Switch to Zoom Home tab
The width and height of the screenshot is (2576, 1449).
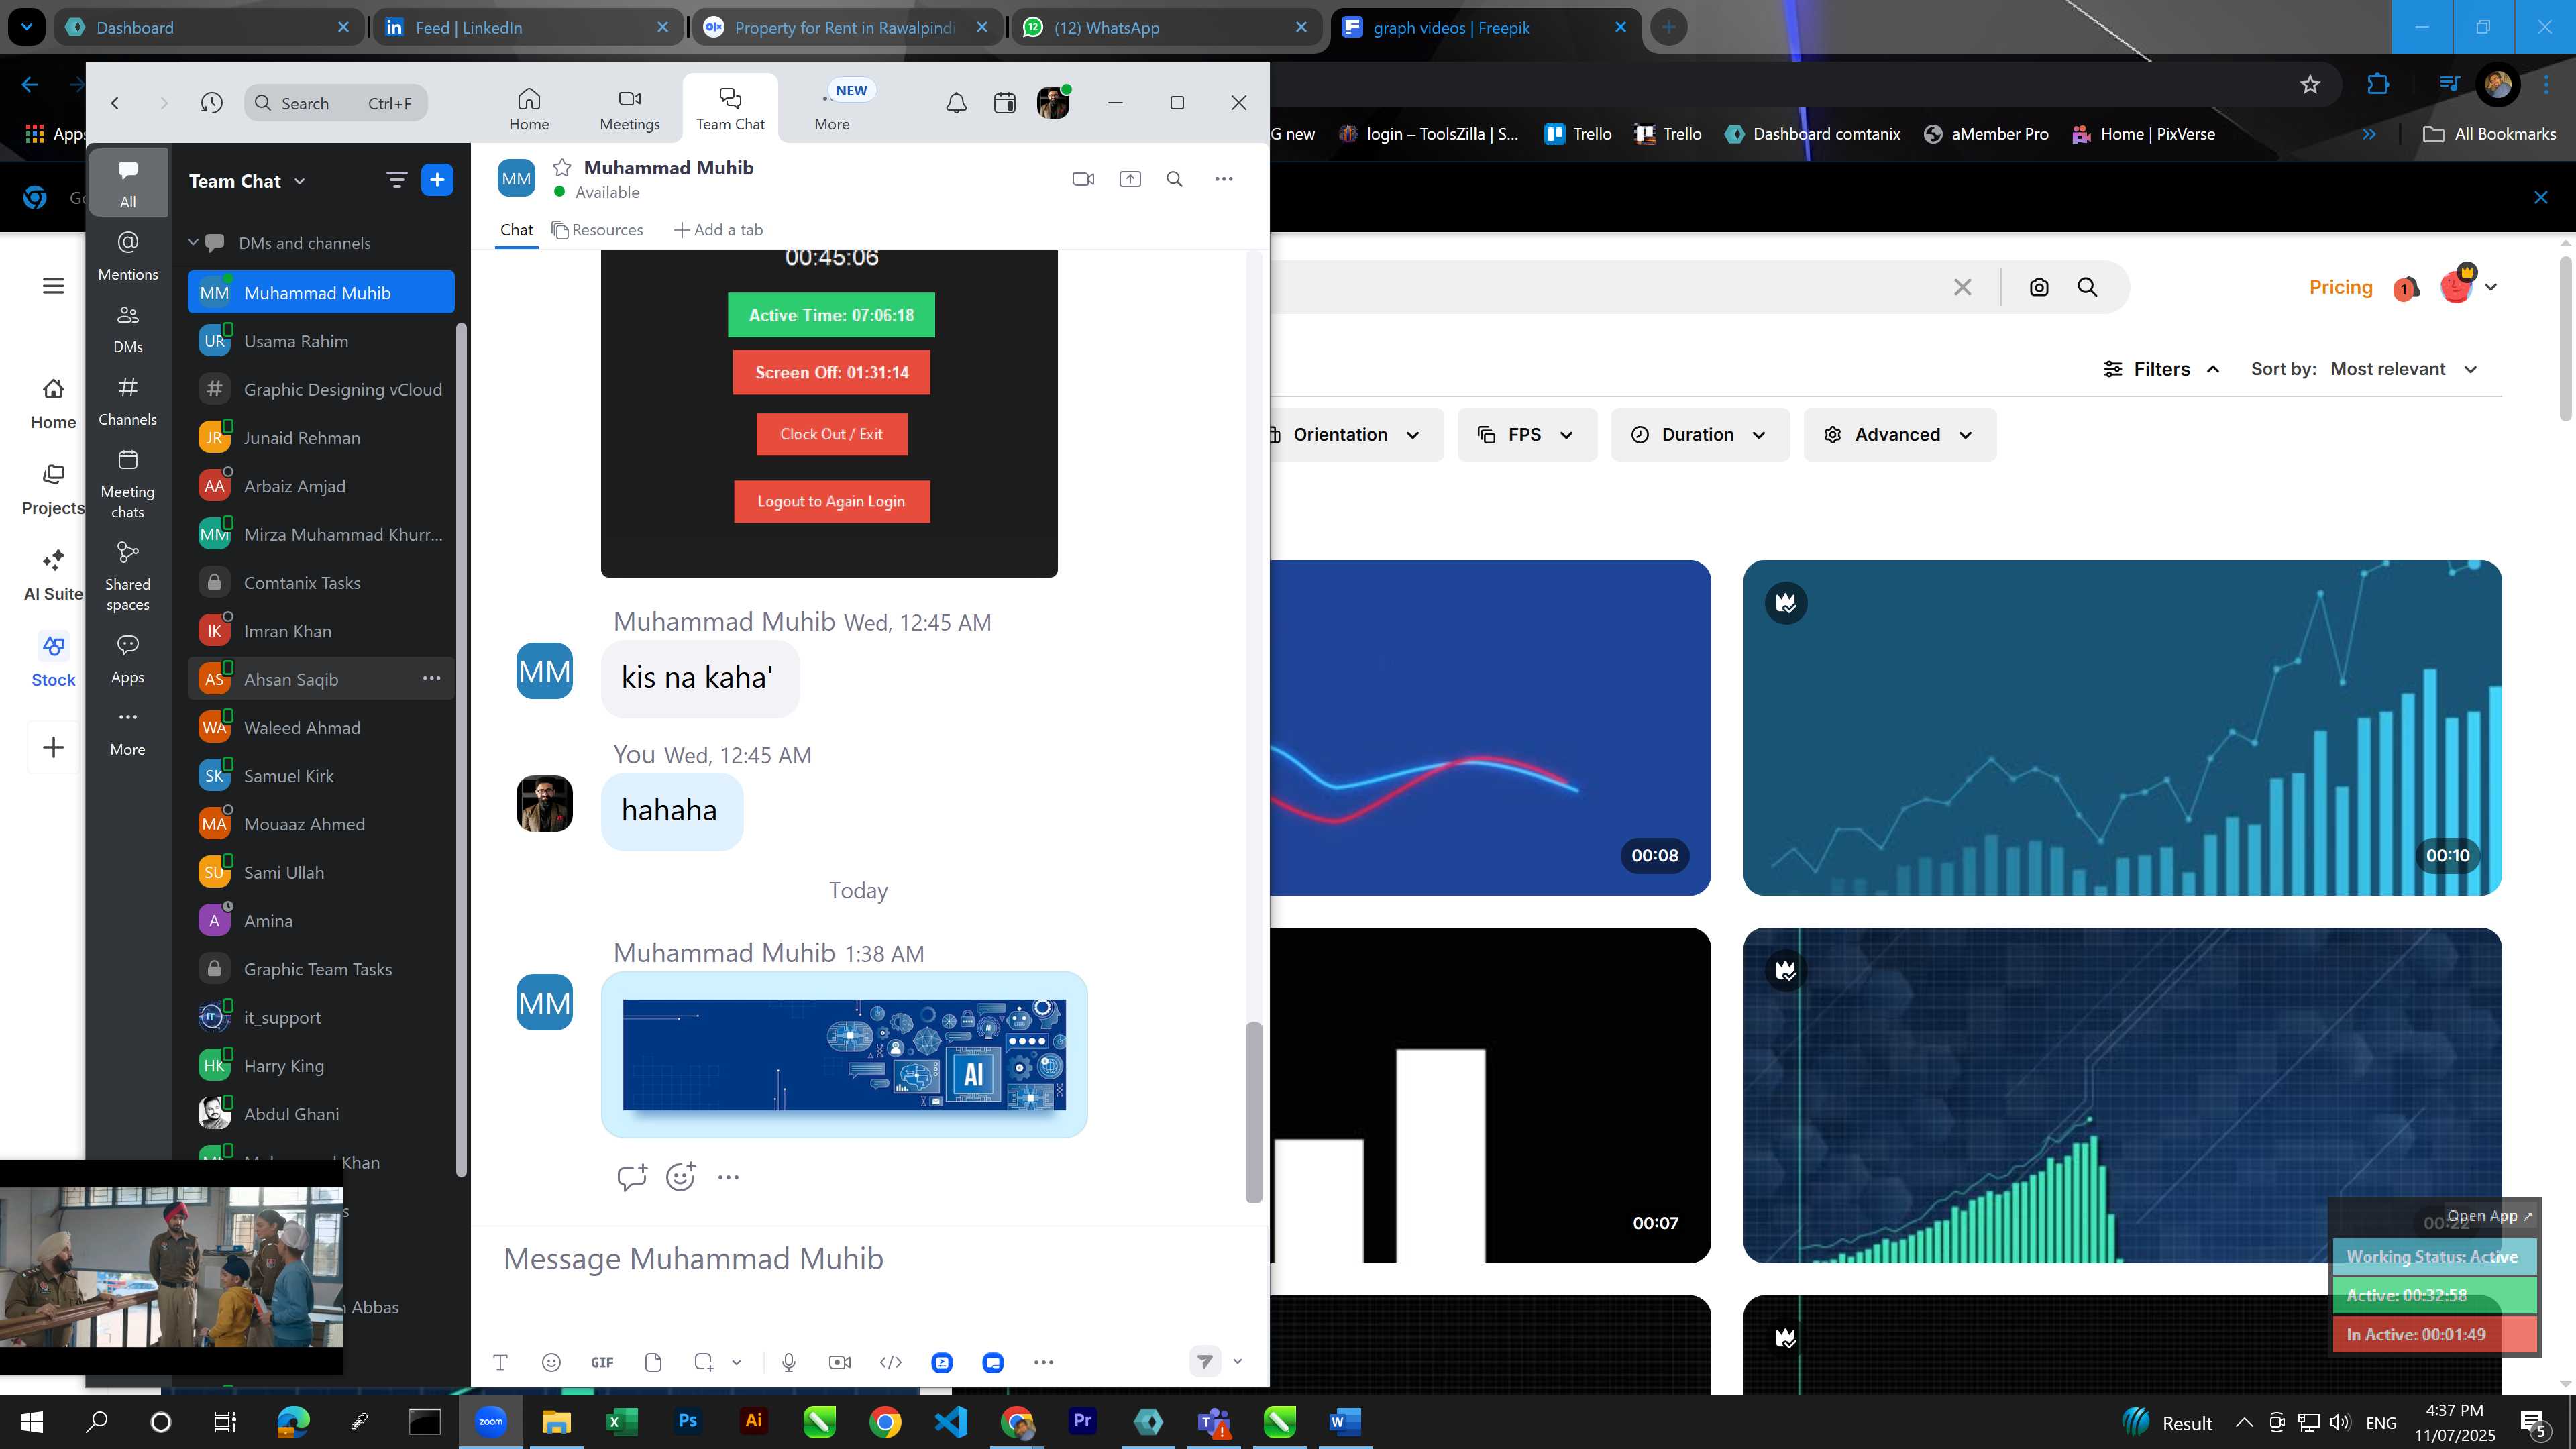(x=529, y=108)
